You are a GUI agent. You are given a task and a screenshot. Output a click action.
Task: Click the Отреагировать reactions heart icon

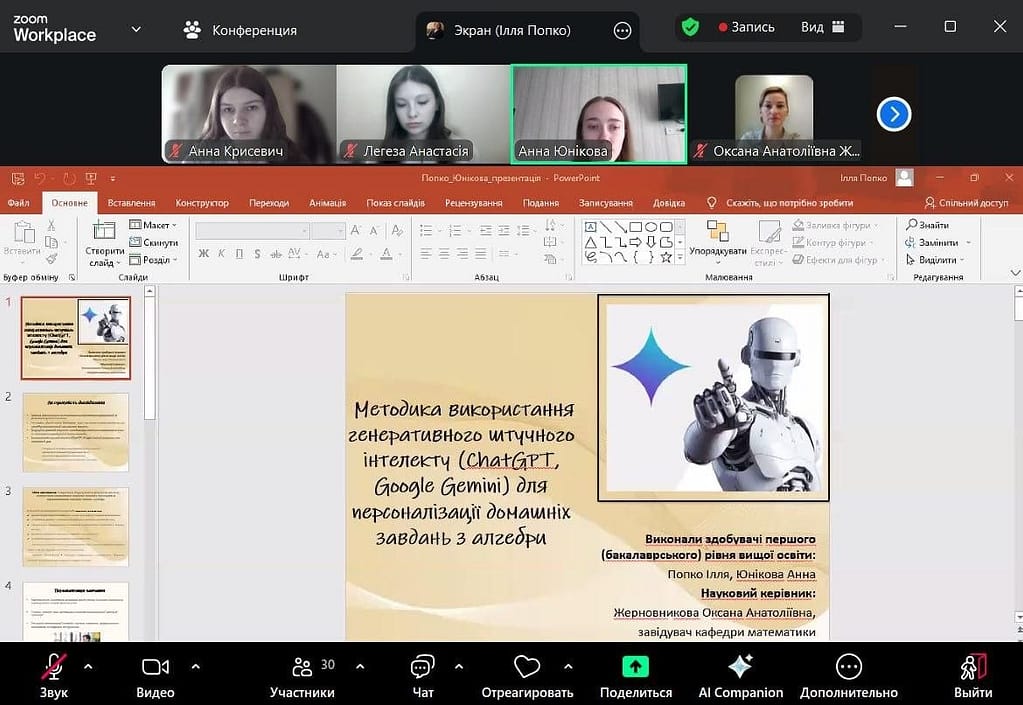[x=527, y=668]
